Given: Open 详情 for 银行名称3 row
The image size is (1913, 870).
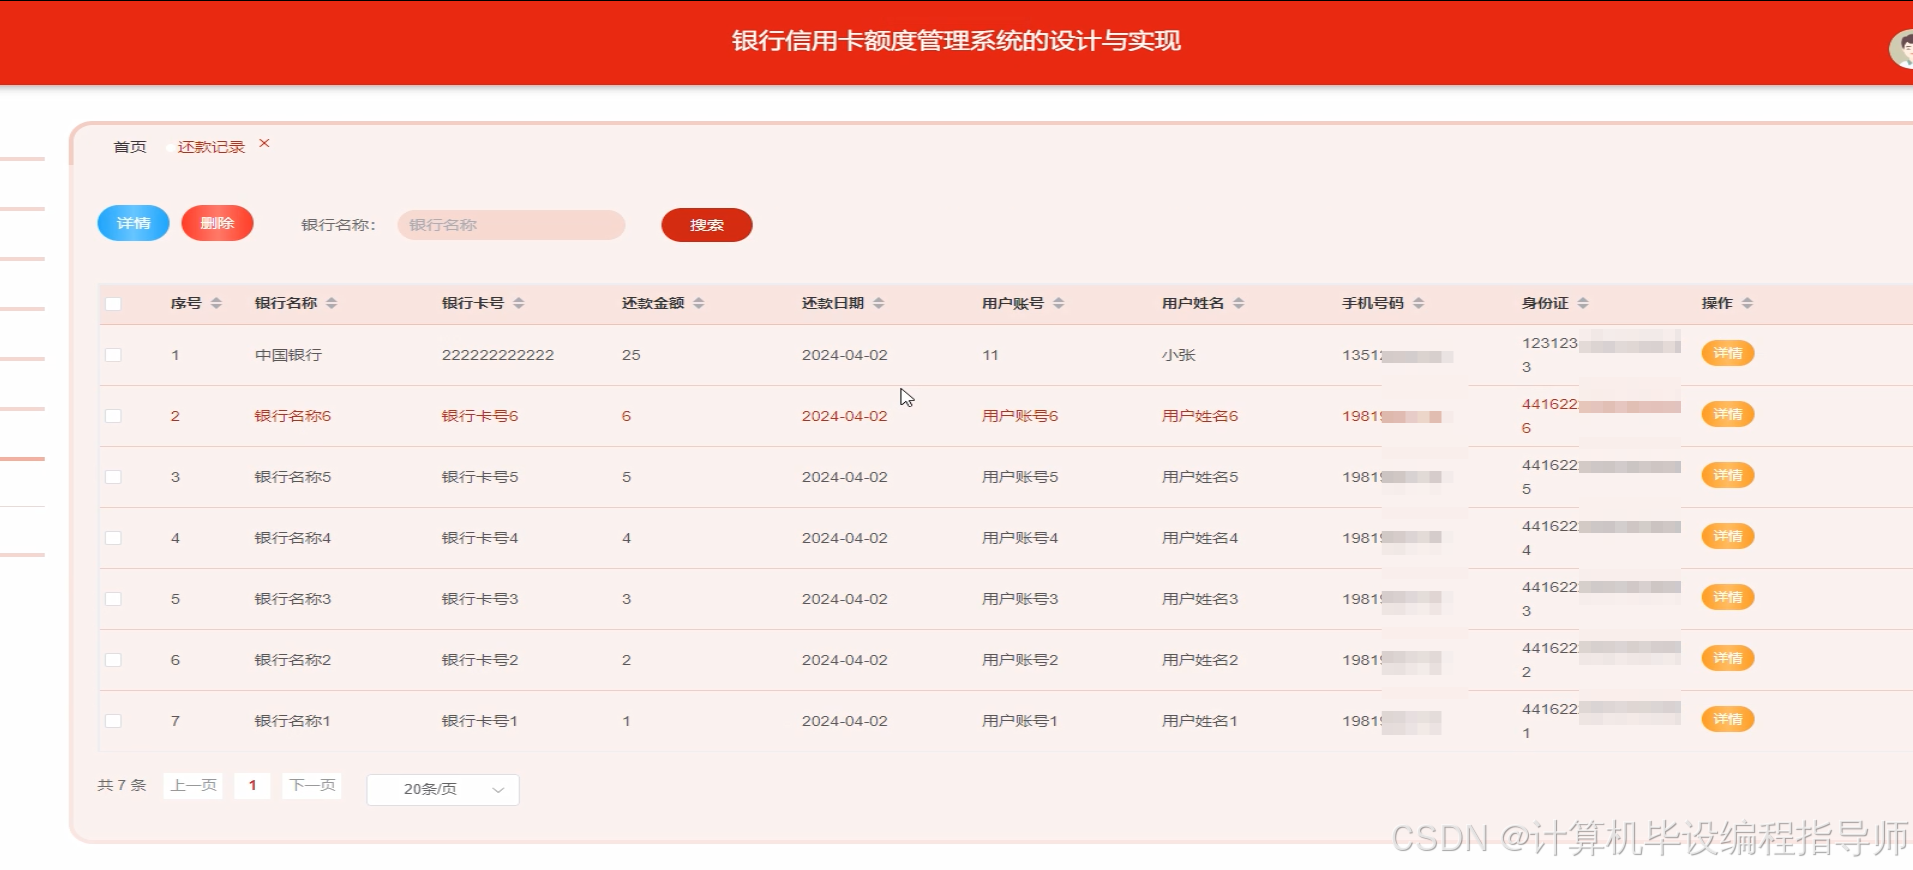Looking at the screenshot, I should coord(1728,597).
